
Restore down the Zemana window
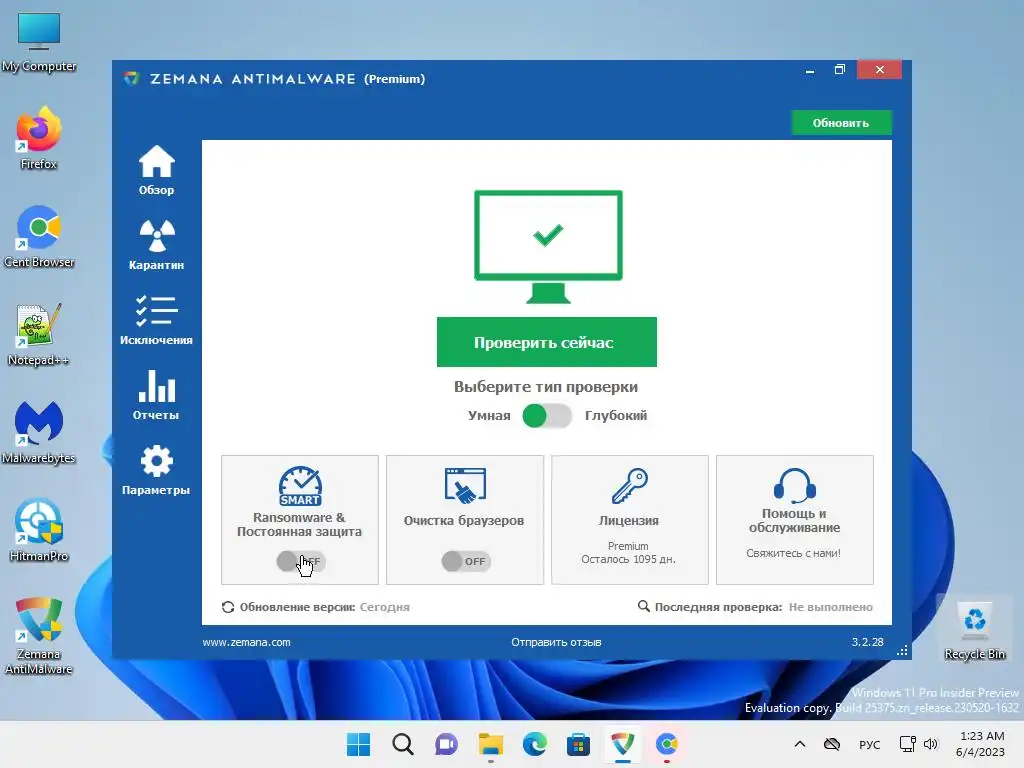coord(840,70)
